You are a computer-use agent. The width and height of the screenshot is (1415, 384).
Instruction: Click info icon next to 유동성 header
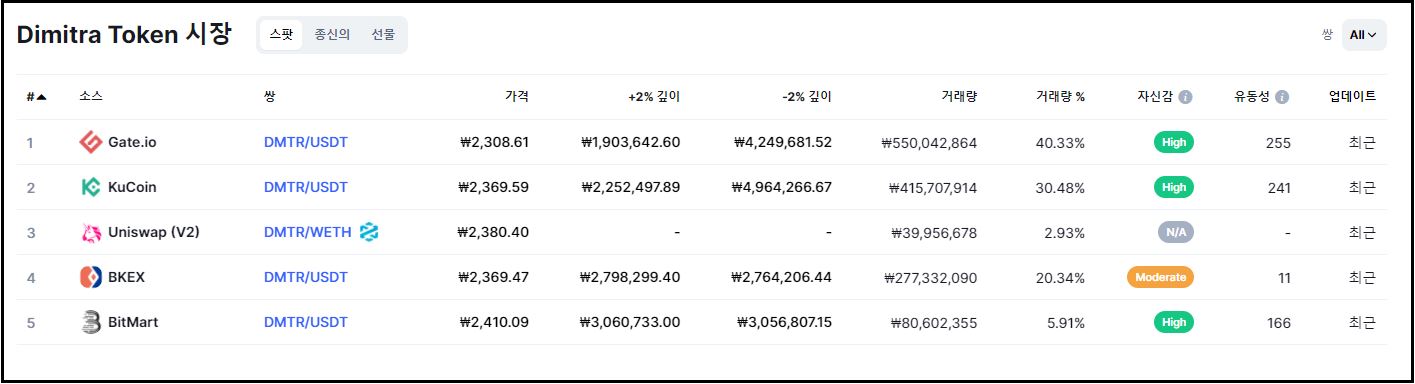pos(1282,97)
